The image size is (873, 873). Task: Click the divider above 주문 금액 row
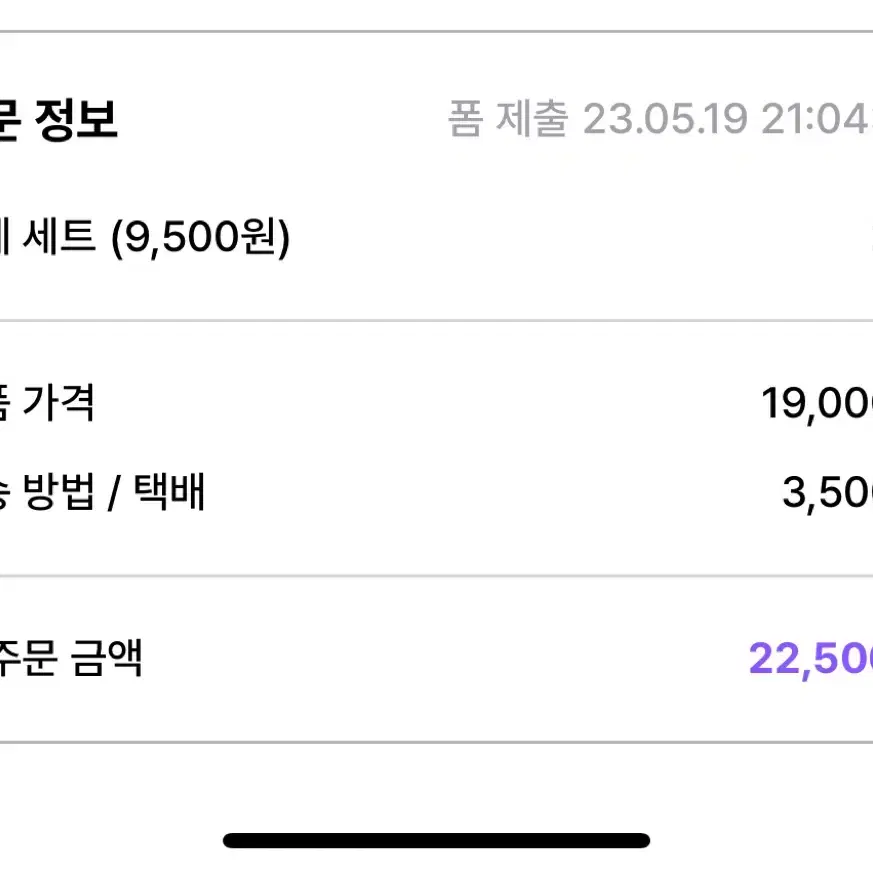[436, 576]
